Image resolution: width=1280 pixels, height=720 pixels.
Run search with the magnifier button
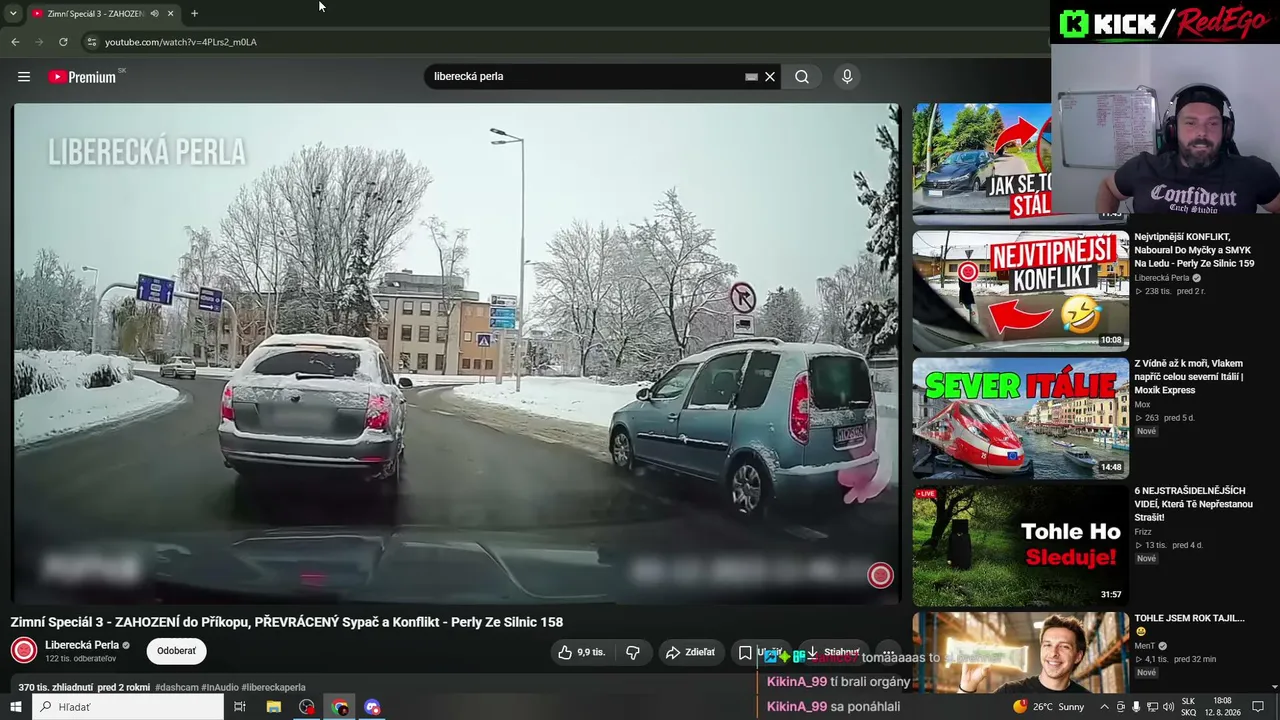[x=802, y=77]
